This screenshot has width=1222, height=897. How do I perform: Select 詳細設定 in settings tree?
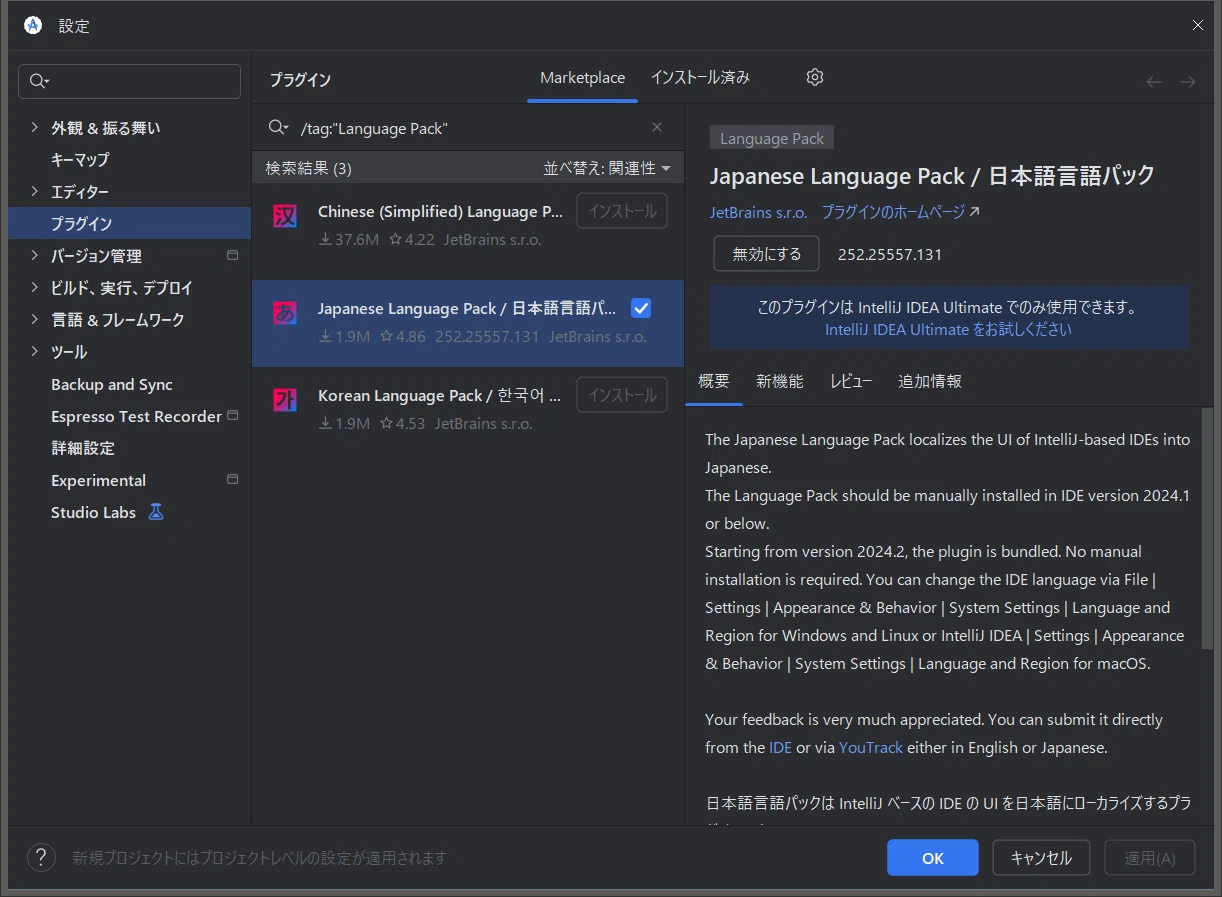pyautogui.click(x=83, y=448)
